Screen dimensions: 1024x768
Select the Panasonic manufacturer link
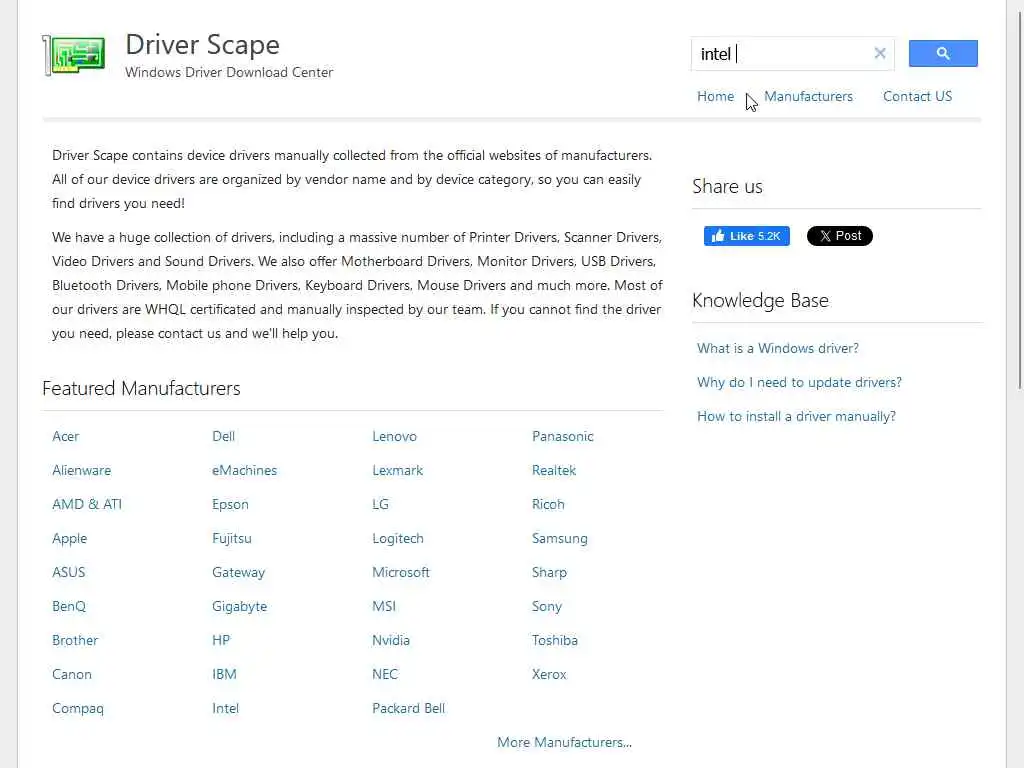tap(562, 436)
